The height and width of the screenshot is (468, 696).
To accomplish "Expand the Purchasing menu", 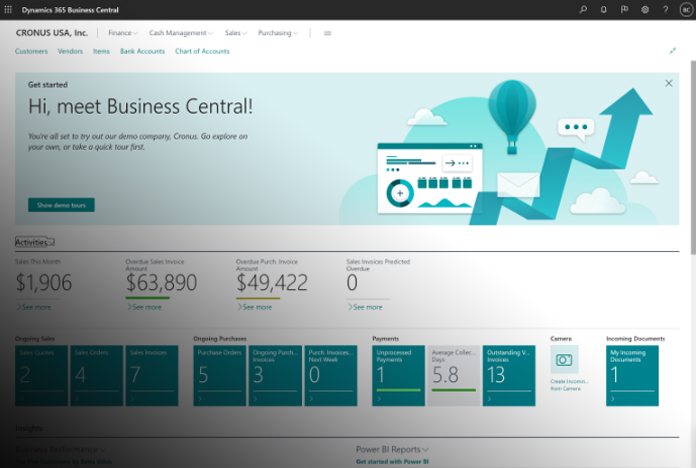I will pos(278,33).
